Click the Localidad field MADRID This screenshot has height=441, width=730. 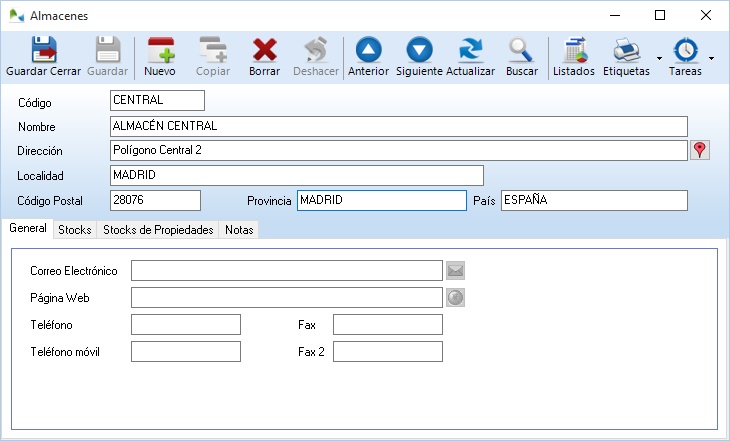[297, 176]
